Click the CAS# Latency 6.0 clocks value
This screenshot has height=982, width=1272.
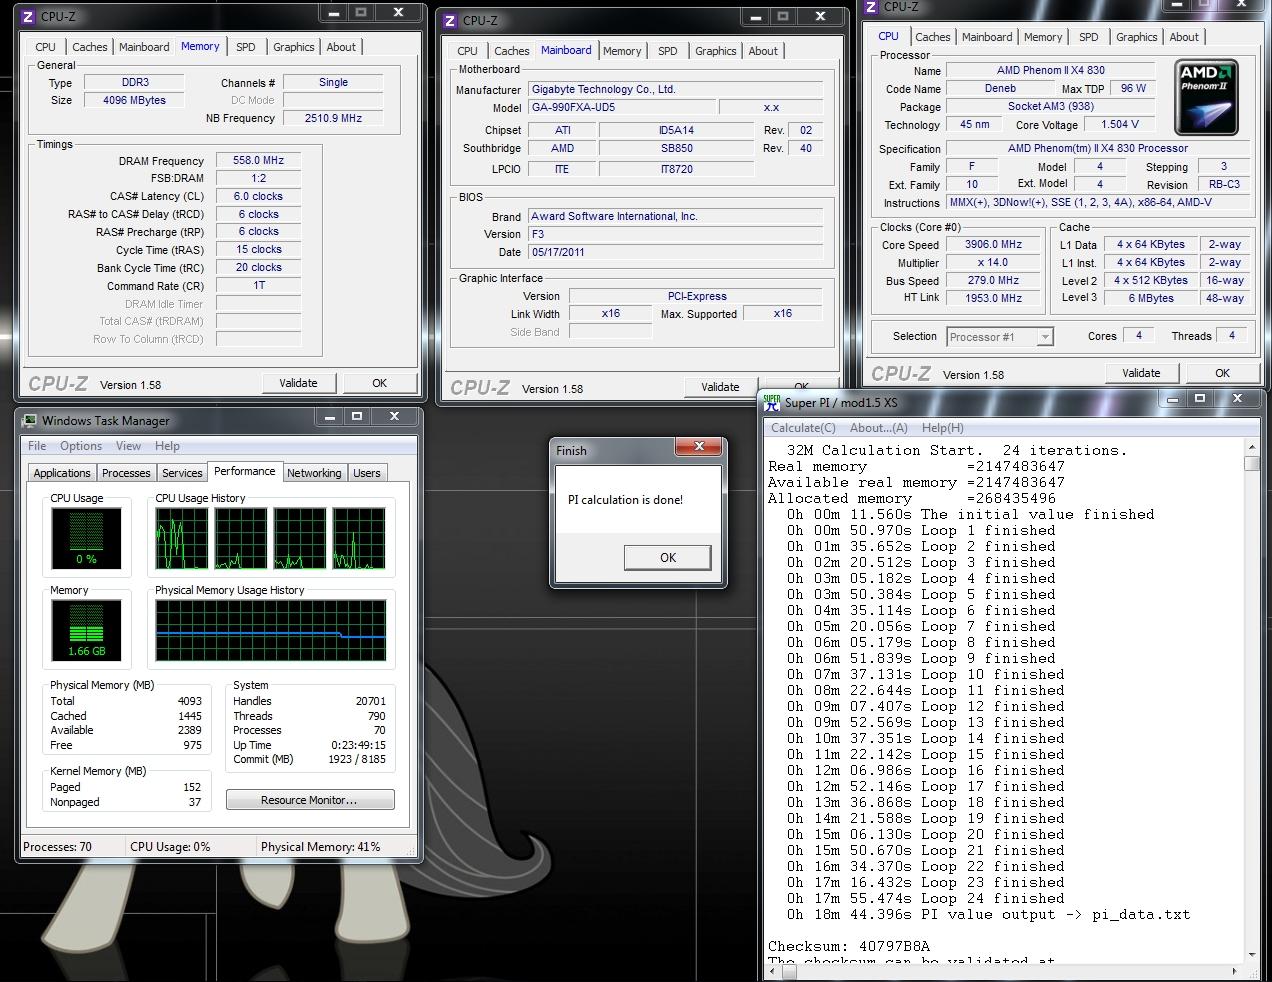point(258,196)
